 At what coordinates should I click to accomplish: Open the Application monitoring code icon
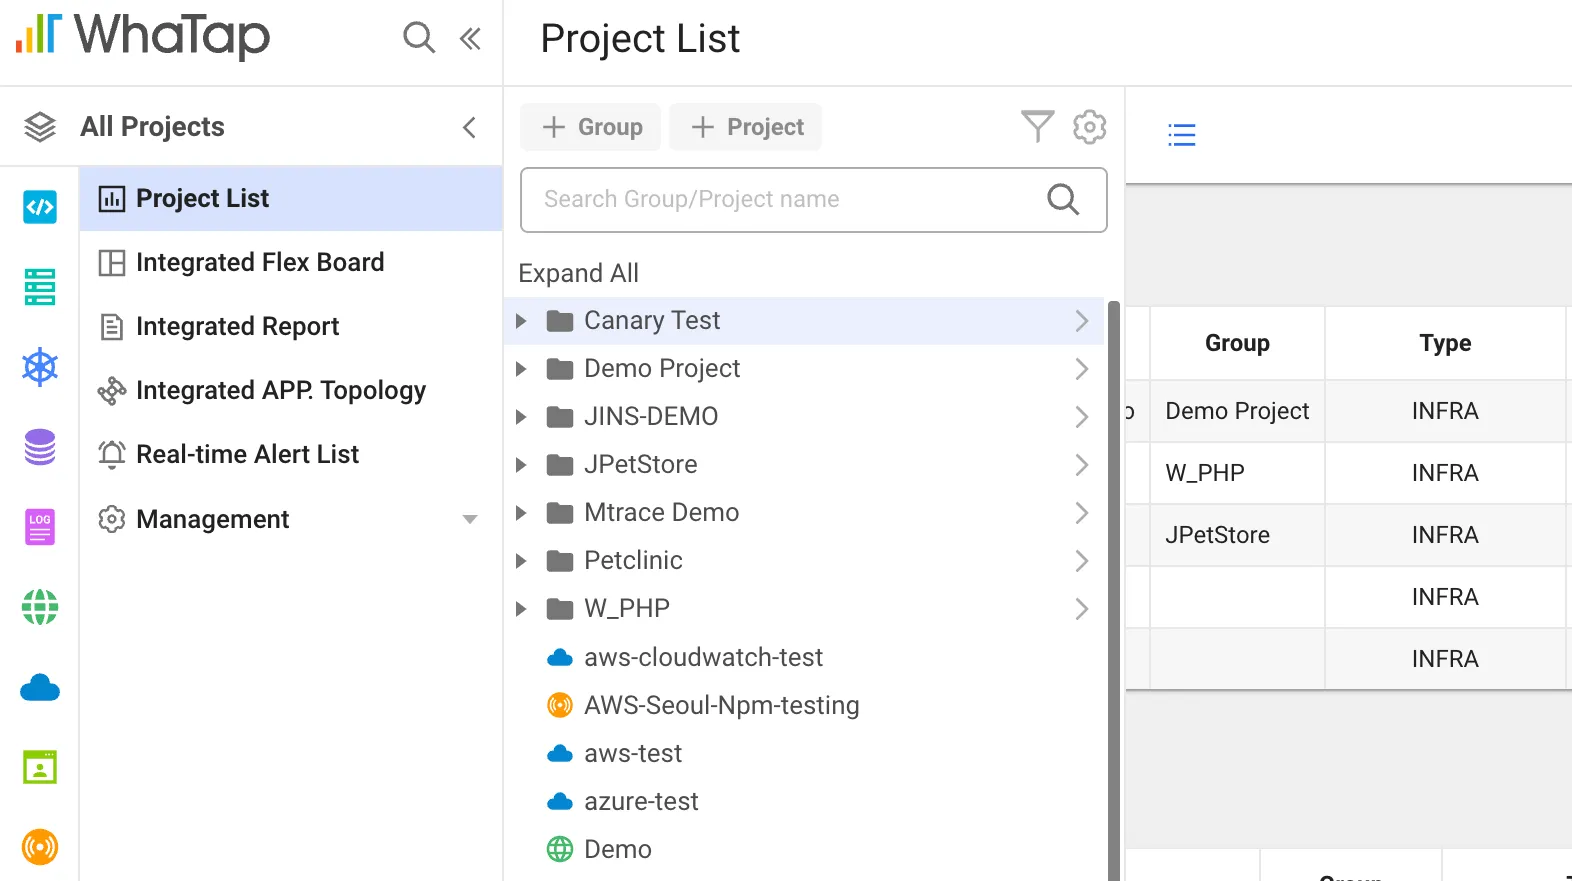40,207
